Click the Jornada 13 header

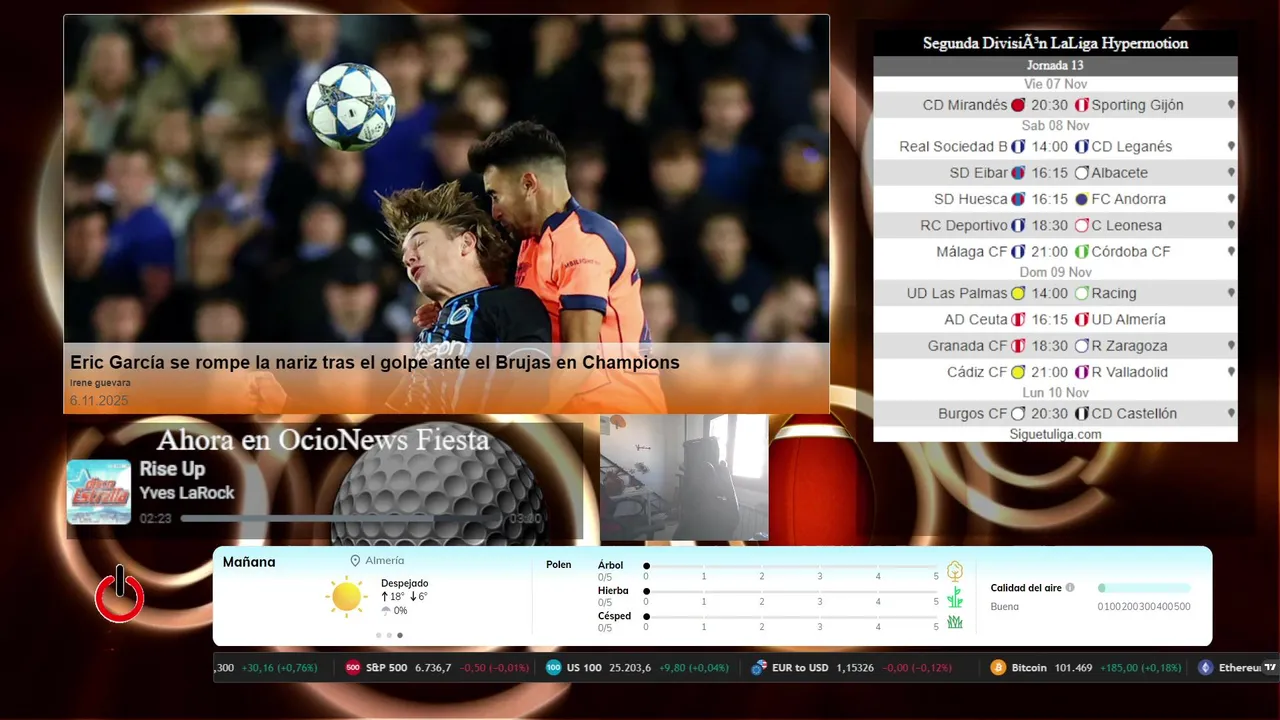click(x=1055, y=65)
